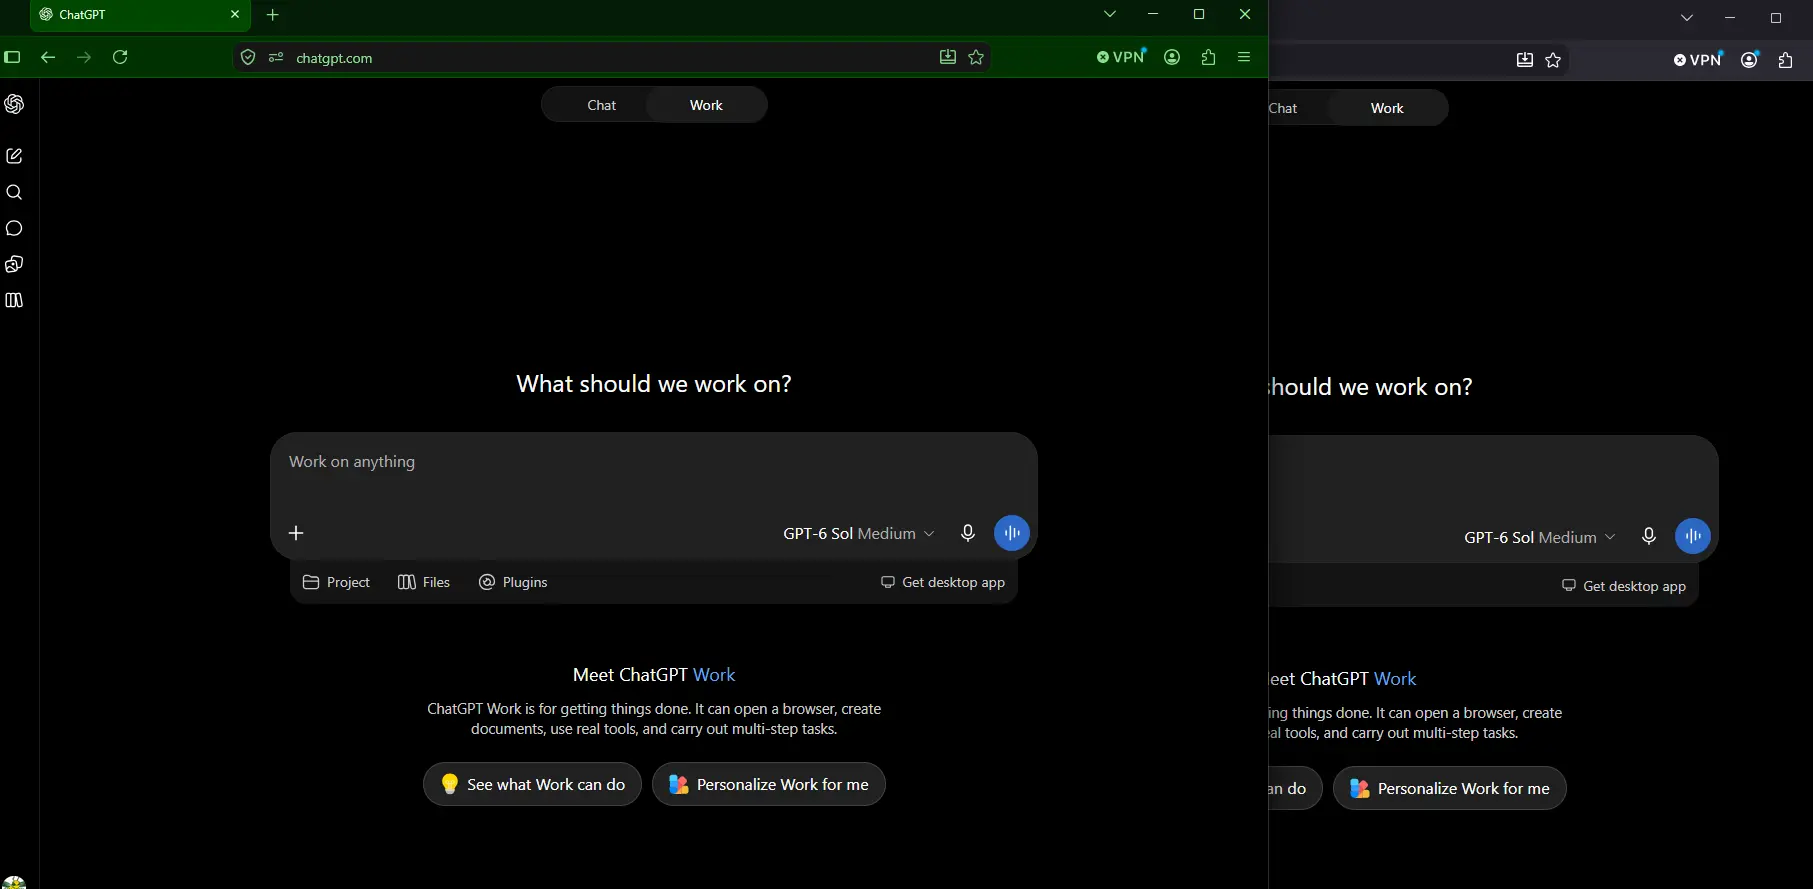Viewport: 1813px width, 889px height.
Task: Click Personalize Work for me button
Action: (769, 784)
